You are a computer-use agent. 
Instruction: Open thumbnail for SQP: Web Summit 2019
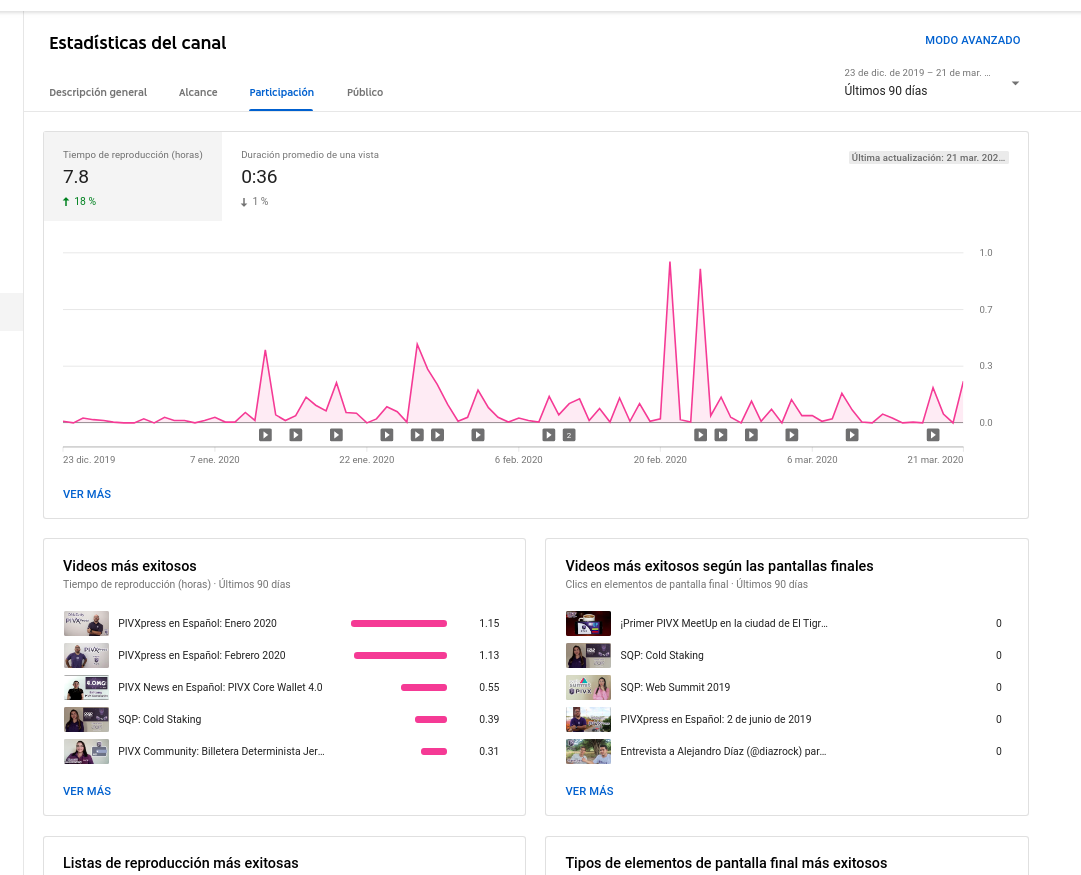pyautogui.click(x=588, y=687)
